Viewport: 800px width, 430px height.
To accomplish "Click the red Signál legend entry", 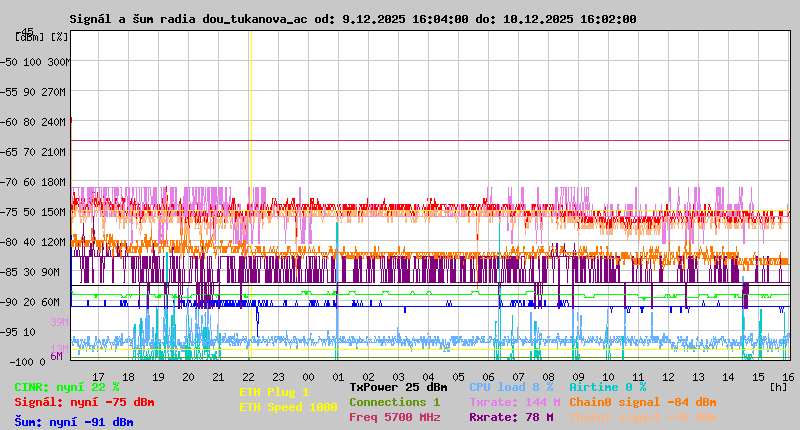I will click(84, 402).
